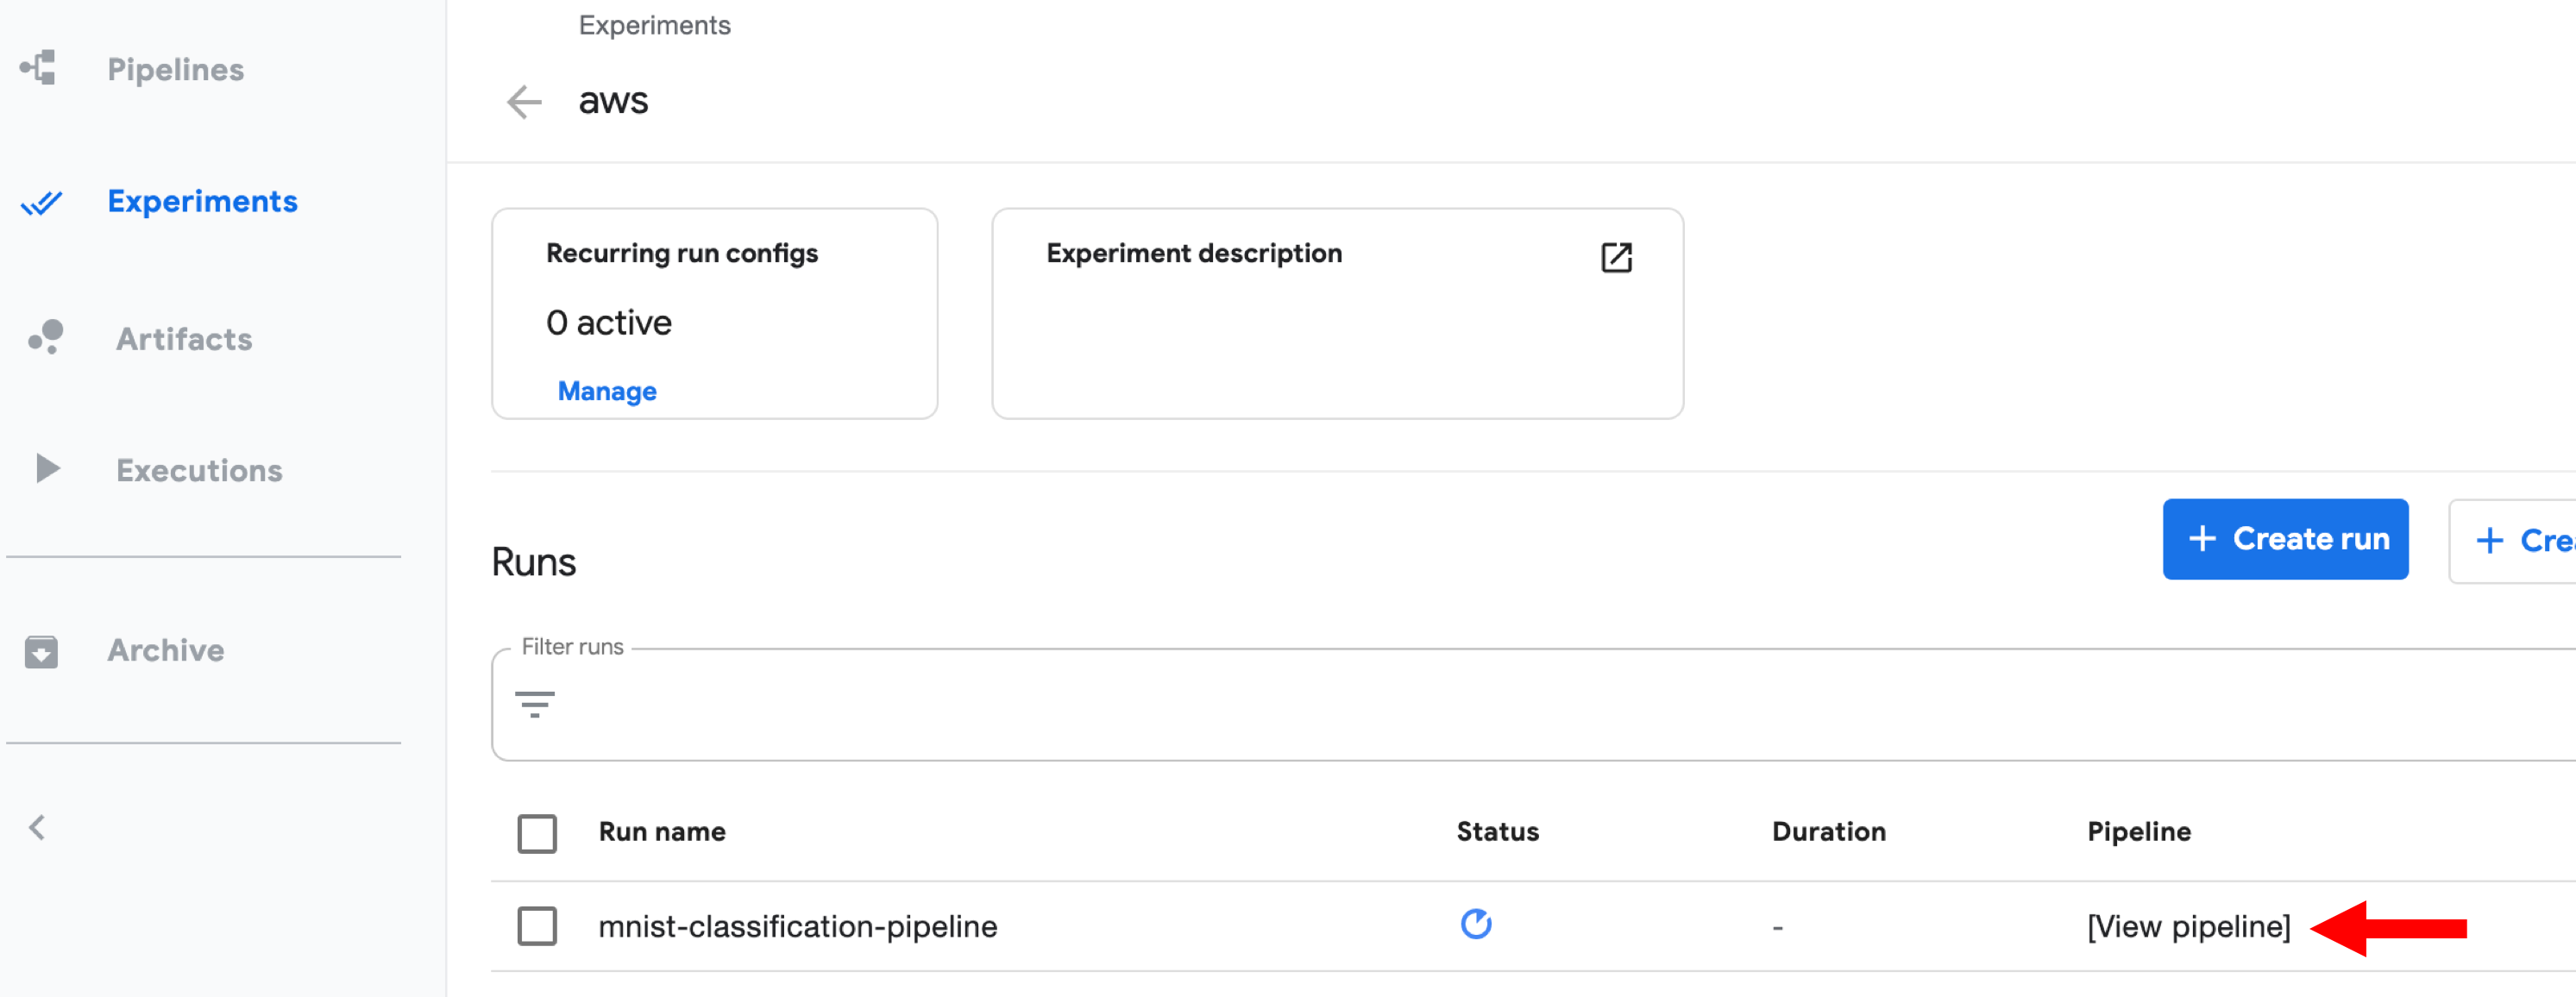
Task: Click the filter lines icon in Filter runs
Action: [534, 704]
